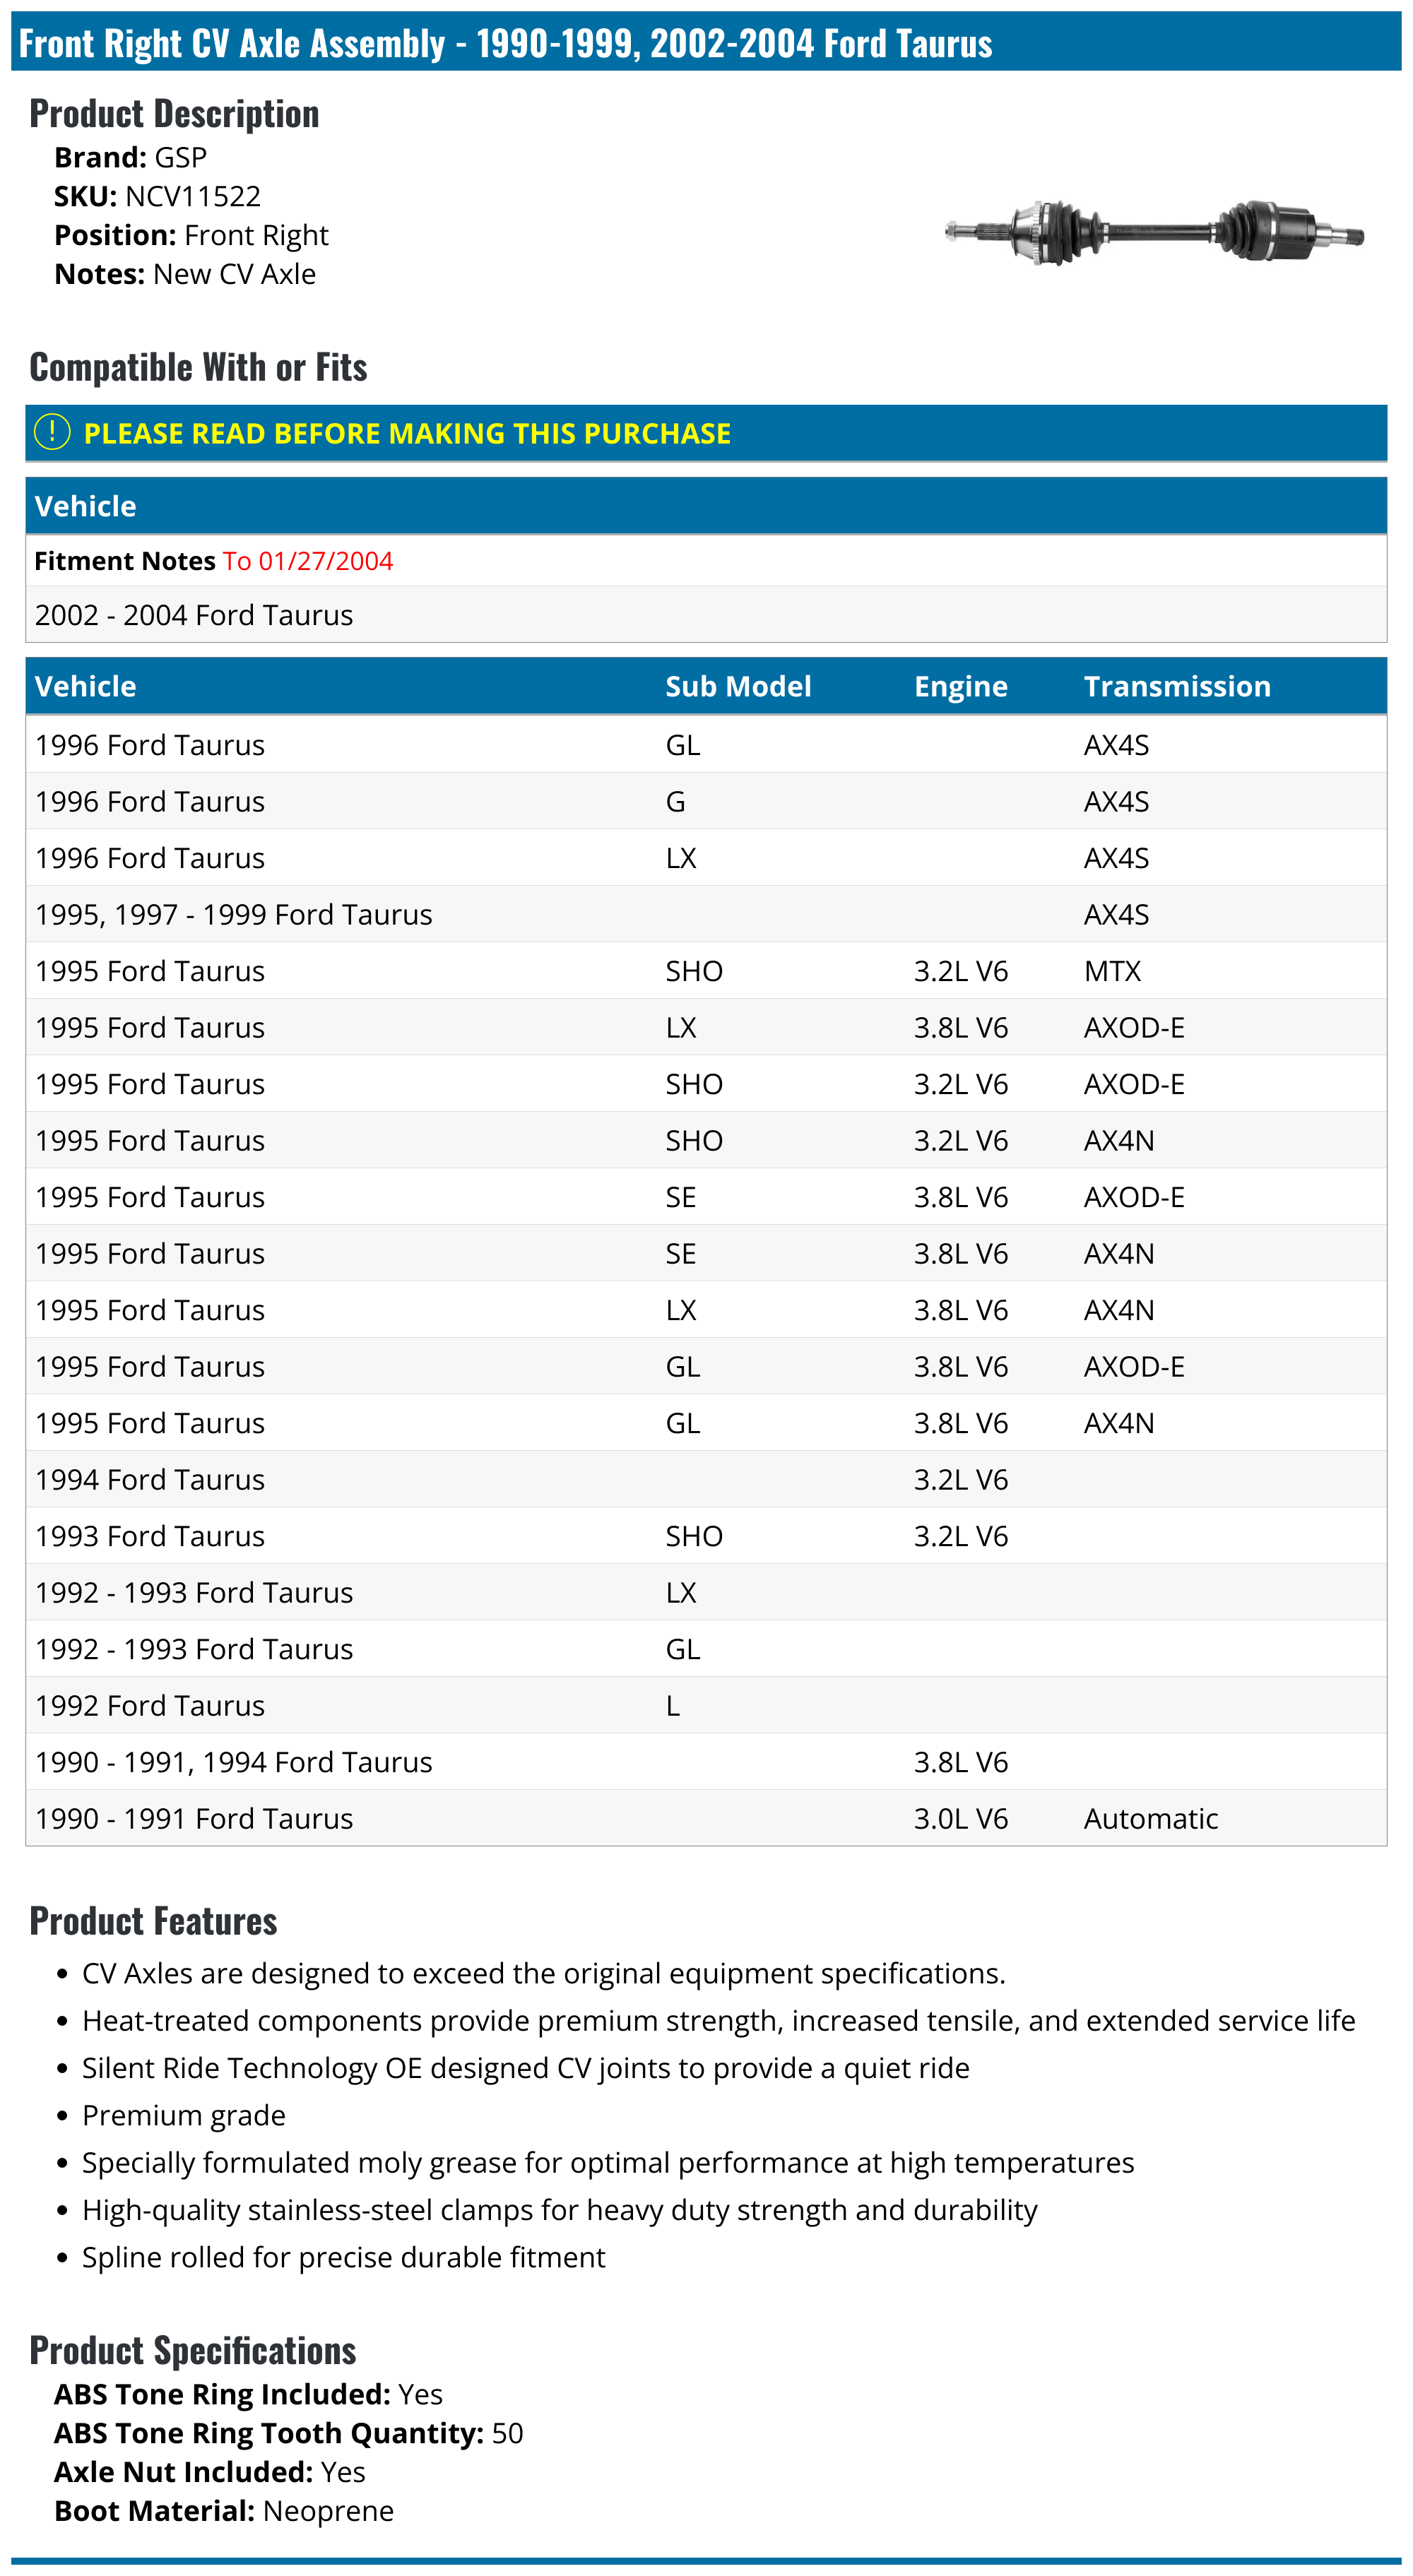Click the 'Transmission' column header

coord(1176,686)
